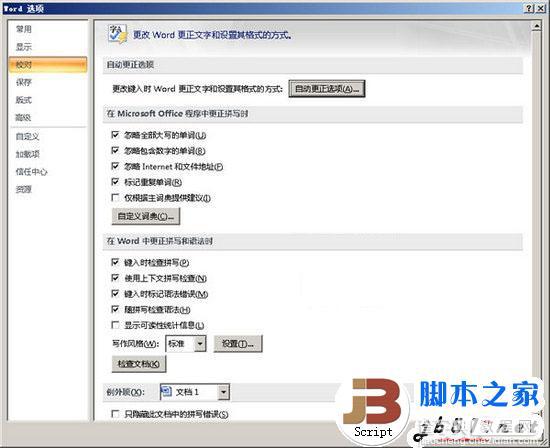Enable 显示可读性统计信息 checkbox
The width and height of the screenshot is (550, 448).
tap(115, 325)
